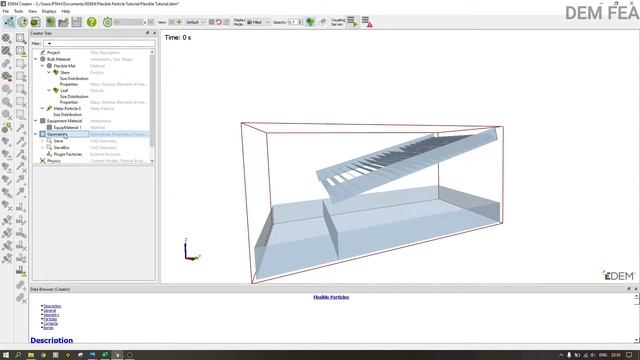Select Properties under Stem
640x360 pixels.
69,84
